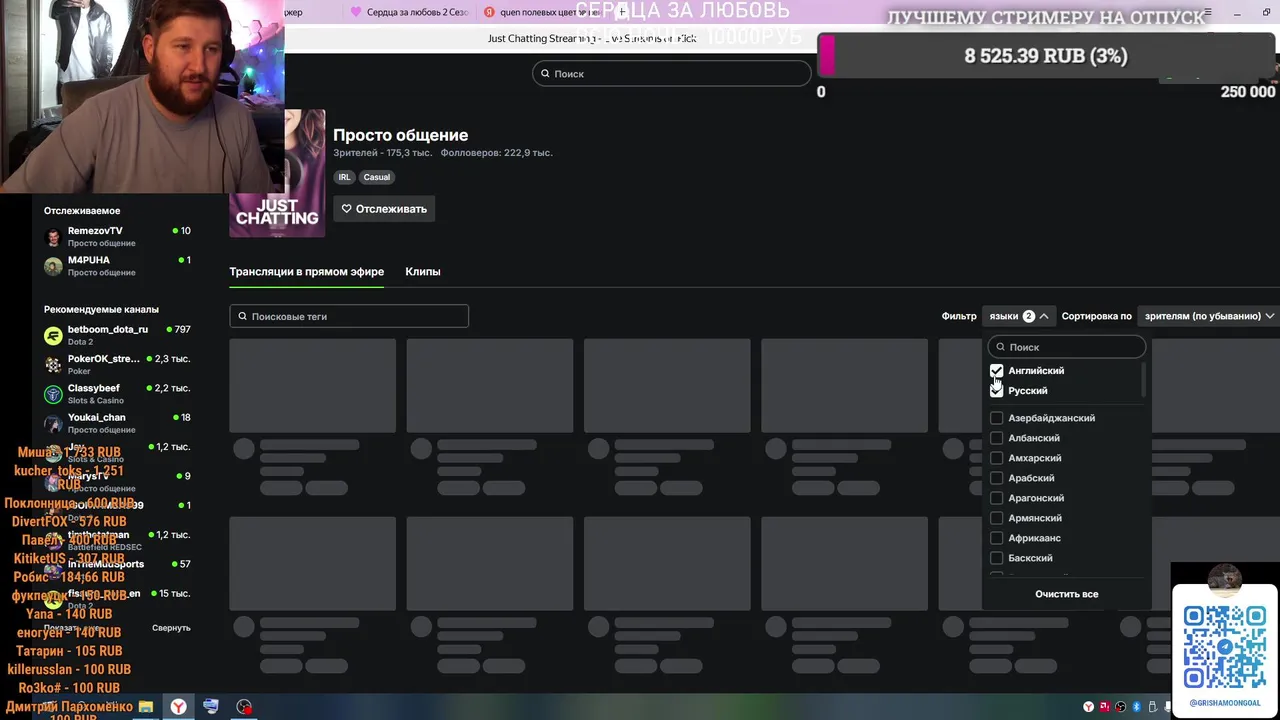The width and height of the screenshot is (1280, 720).
Task: Click Свернуть link in sidebar
Action: [171, 628]
